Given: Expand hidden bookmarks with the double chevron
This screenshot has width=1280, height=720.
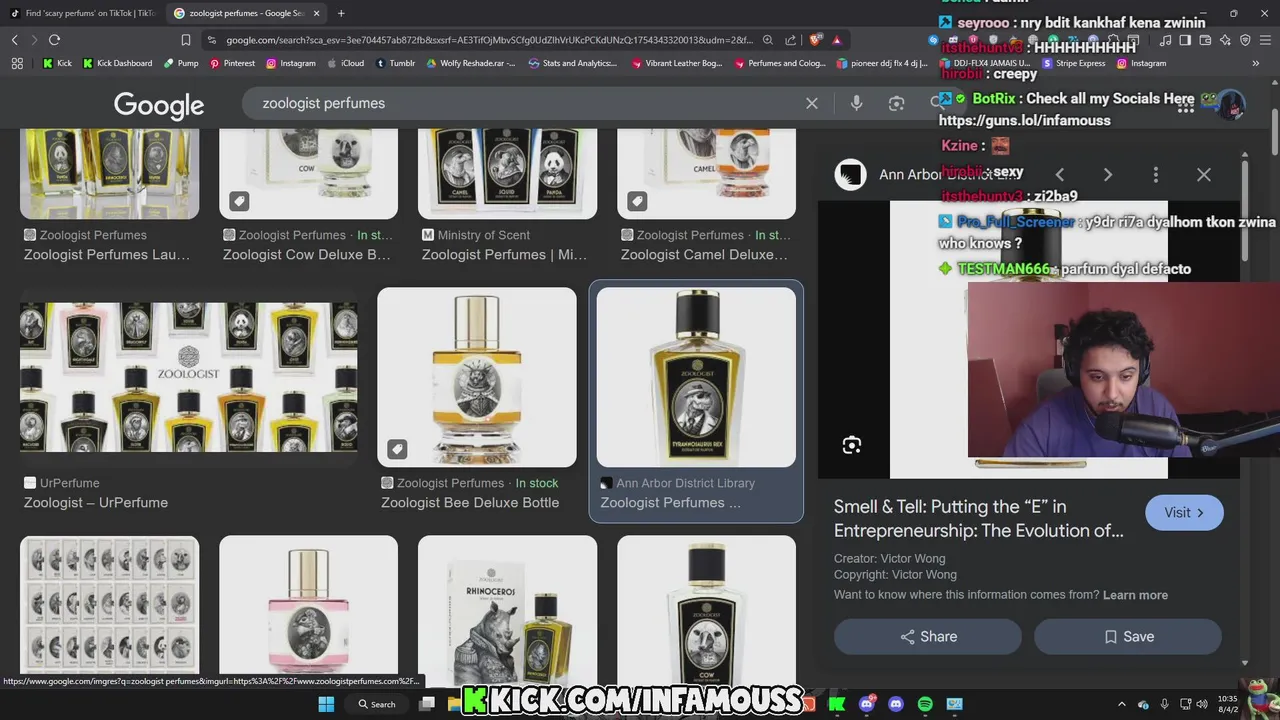Looking at the screenshot, I should (1256, 63).
